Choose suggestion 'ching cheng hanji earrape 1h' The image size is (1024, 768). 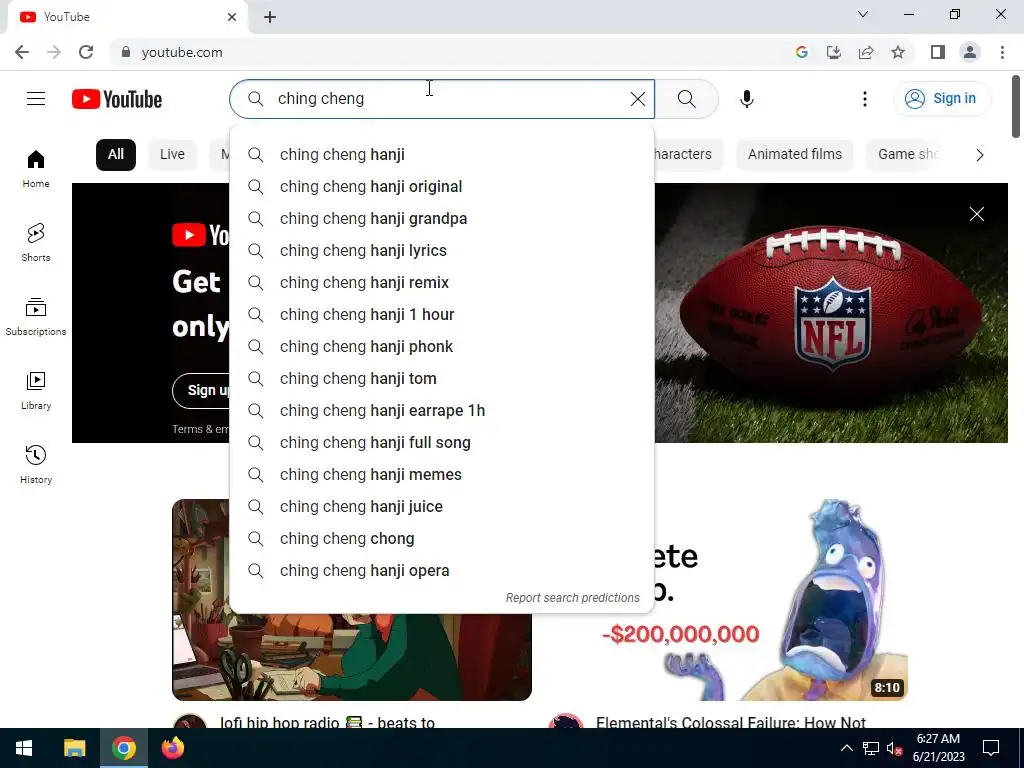(x=442, y=411)
